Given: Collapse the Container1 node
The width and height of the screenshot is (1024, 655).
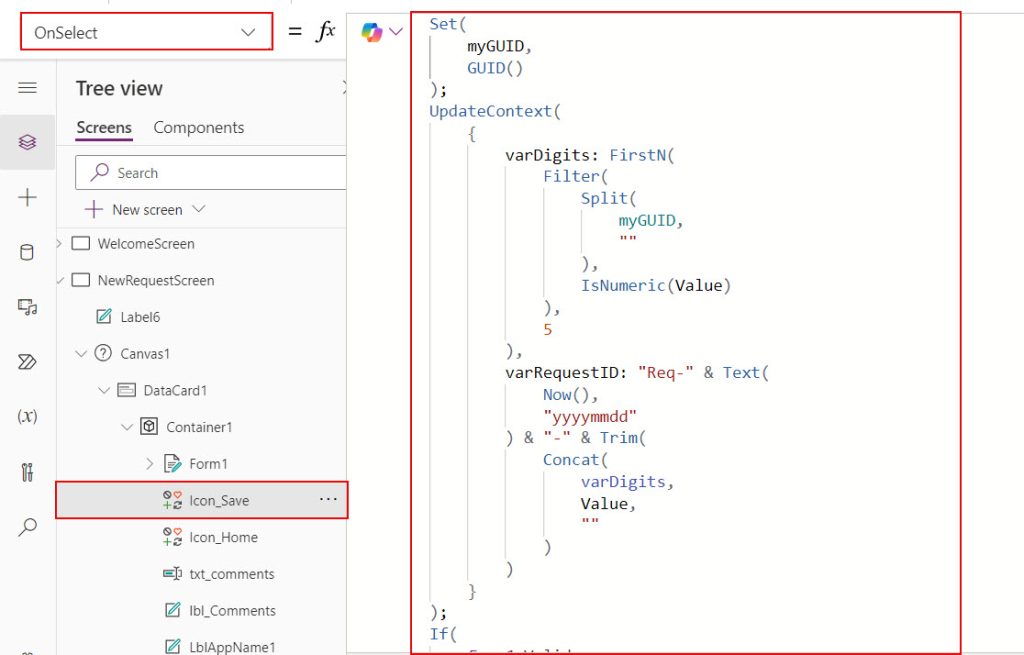Looking at the screenshot, I should (127, 427).
